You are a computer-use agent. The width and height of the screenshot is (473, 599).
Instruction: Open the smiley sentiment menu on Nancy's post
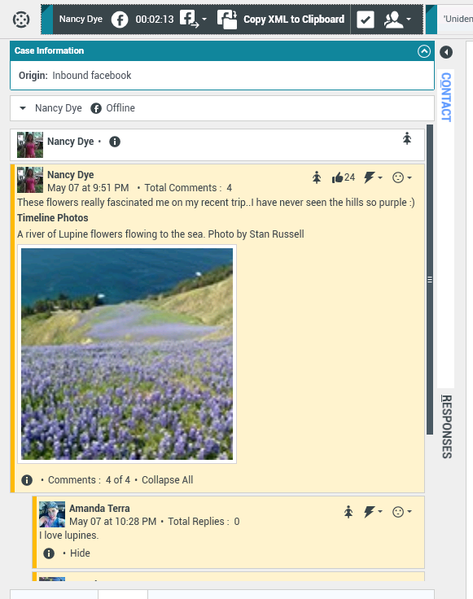[402, 178]
